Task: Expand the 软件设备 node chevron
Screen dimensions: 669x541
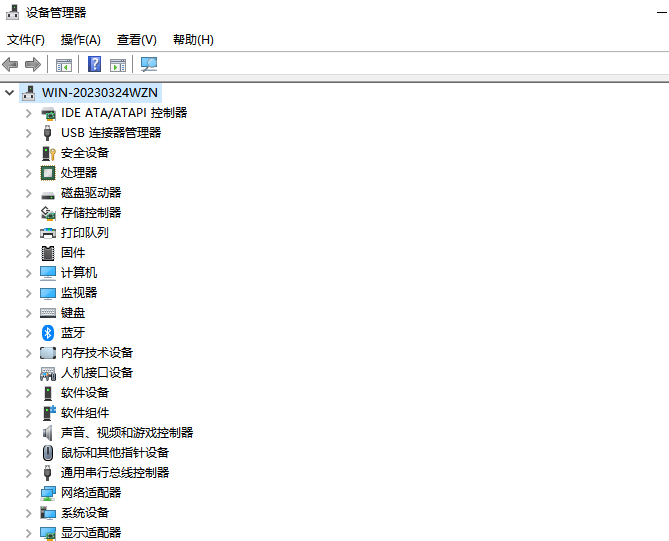Action: pyautogui.click(x=29, y=393)
